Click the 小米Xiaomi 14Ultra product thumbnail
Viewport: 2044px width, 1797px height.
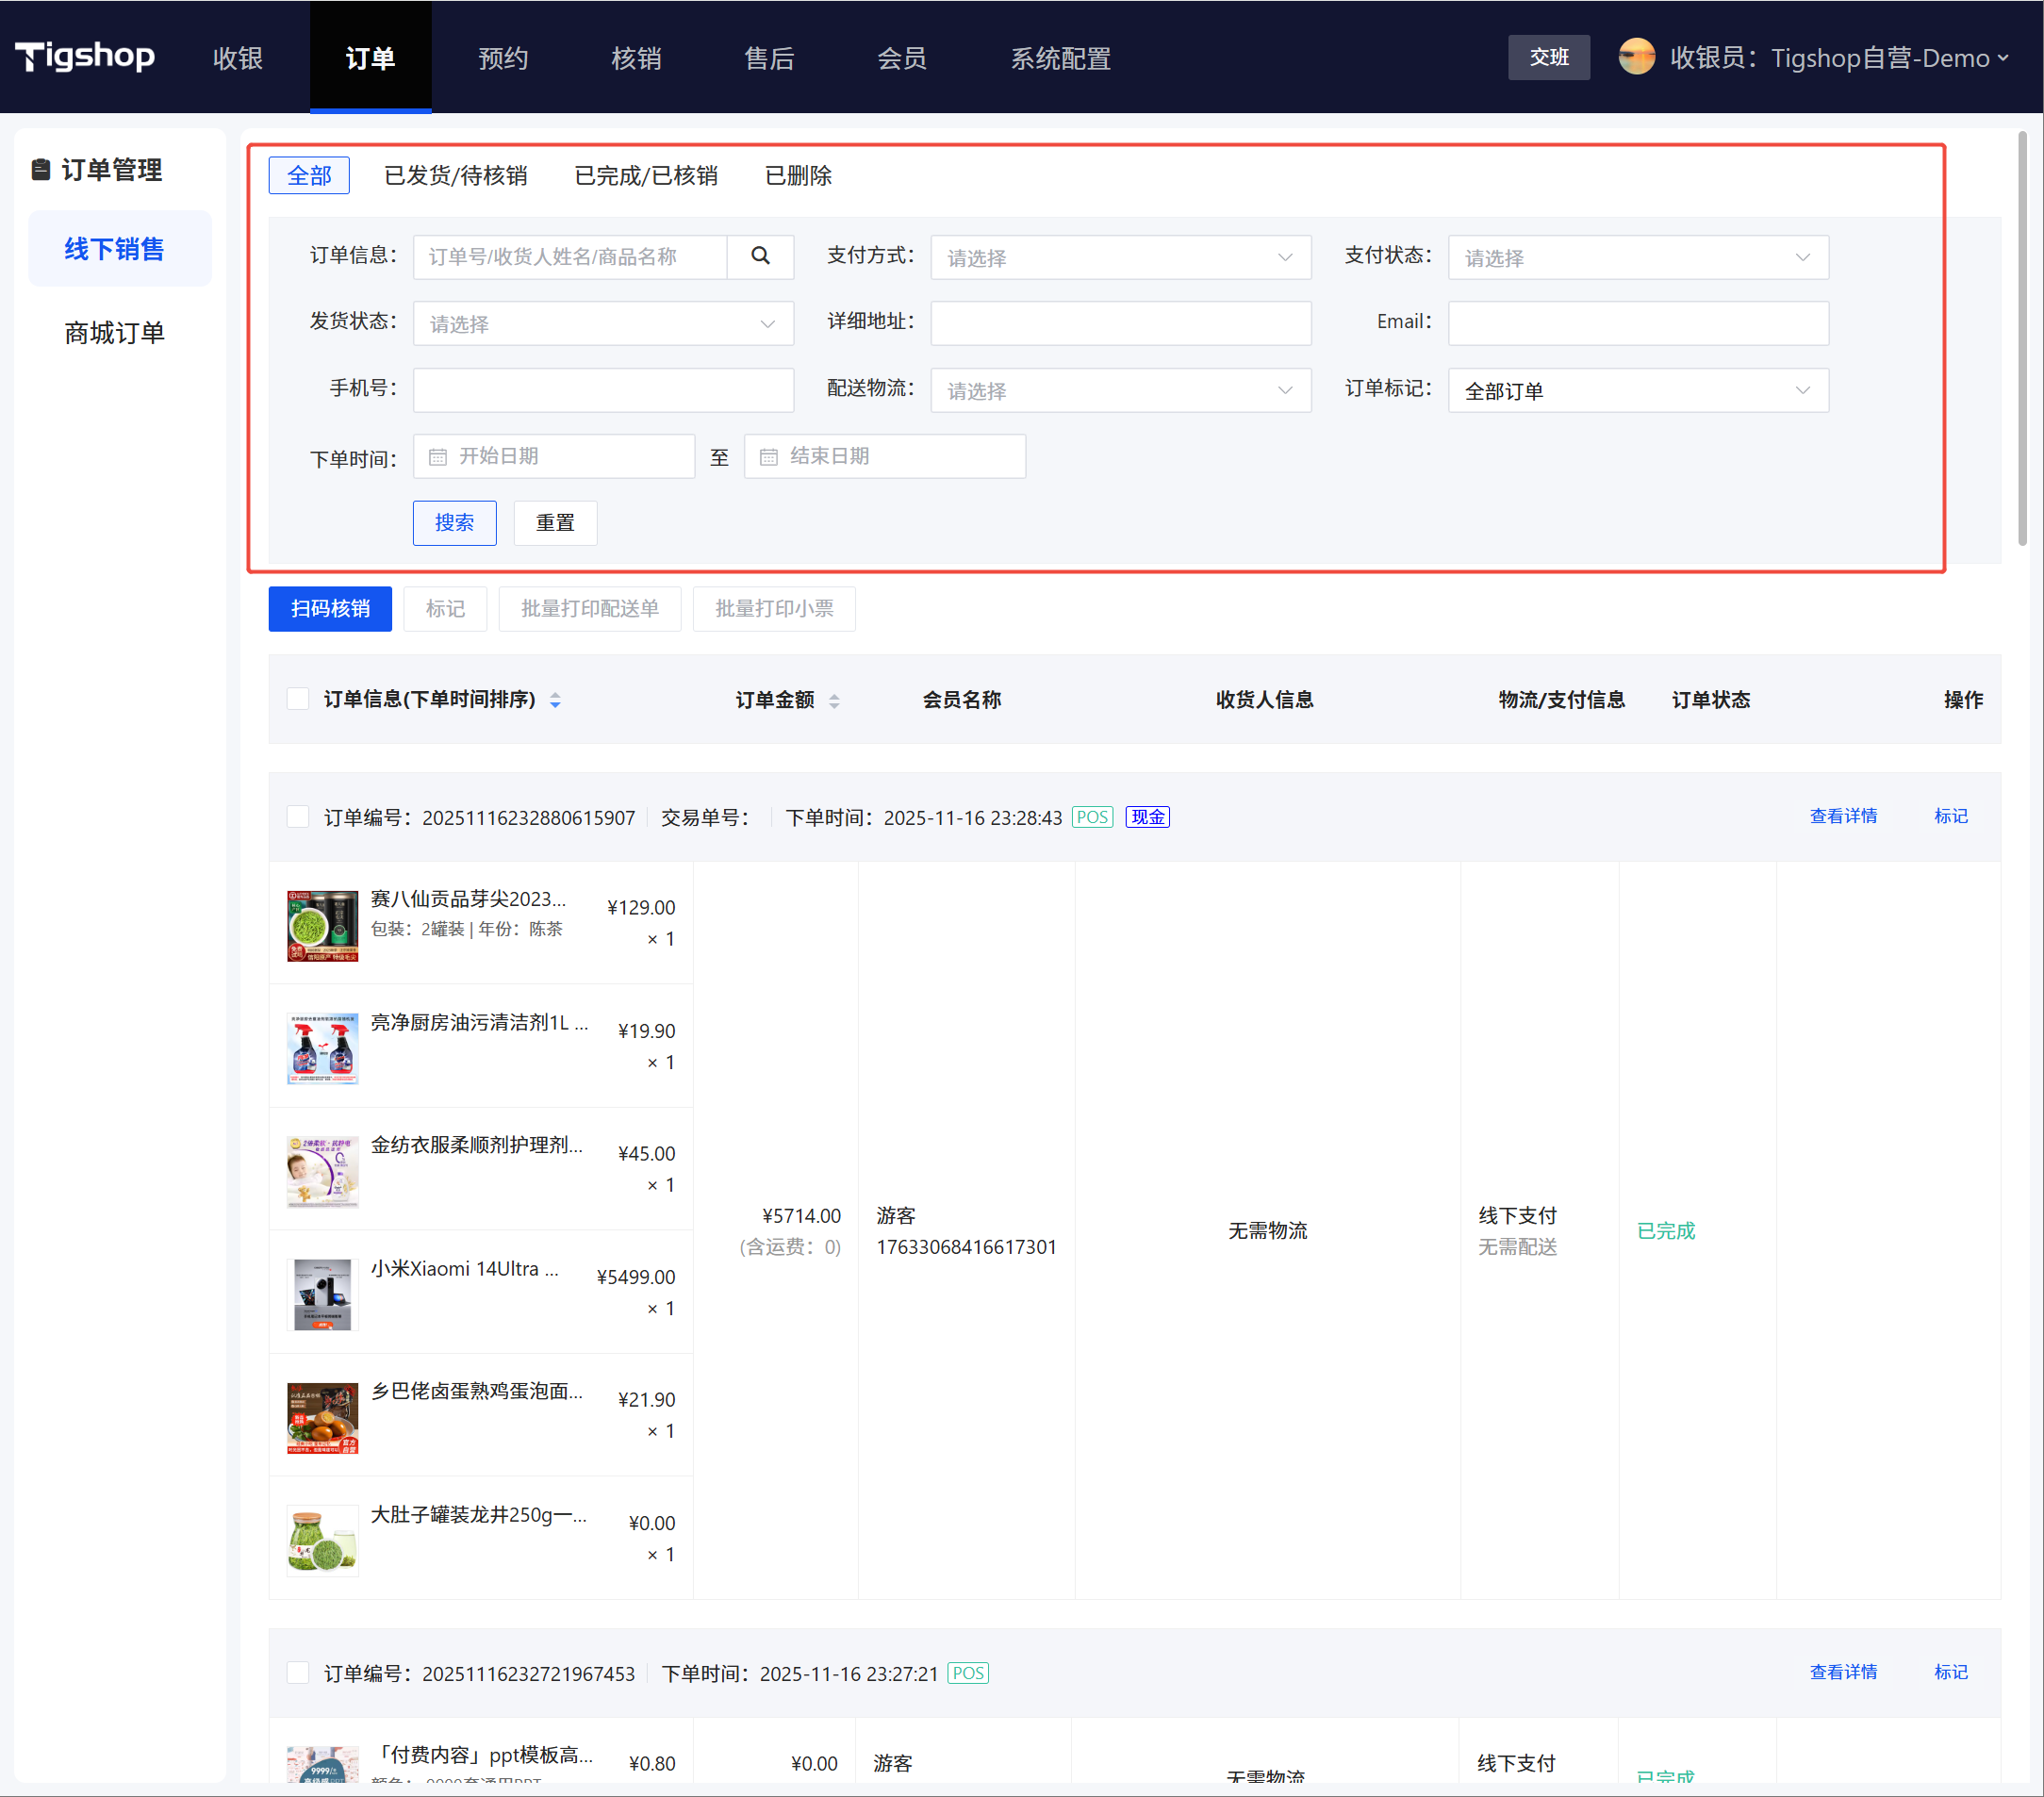pyautogui.click(x=322, y=1294)
